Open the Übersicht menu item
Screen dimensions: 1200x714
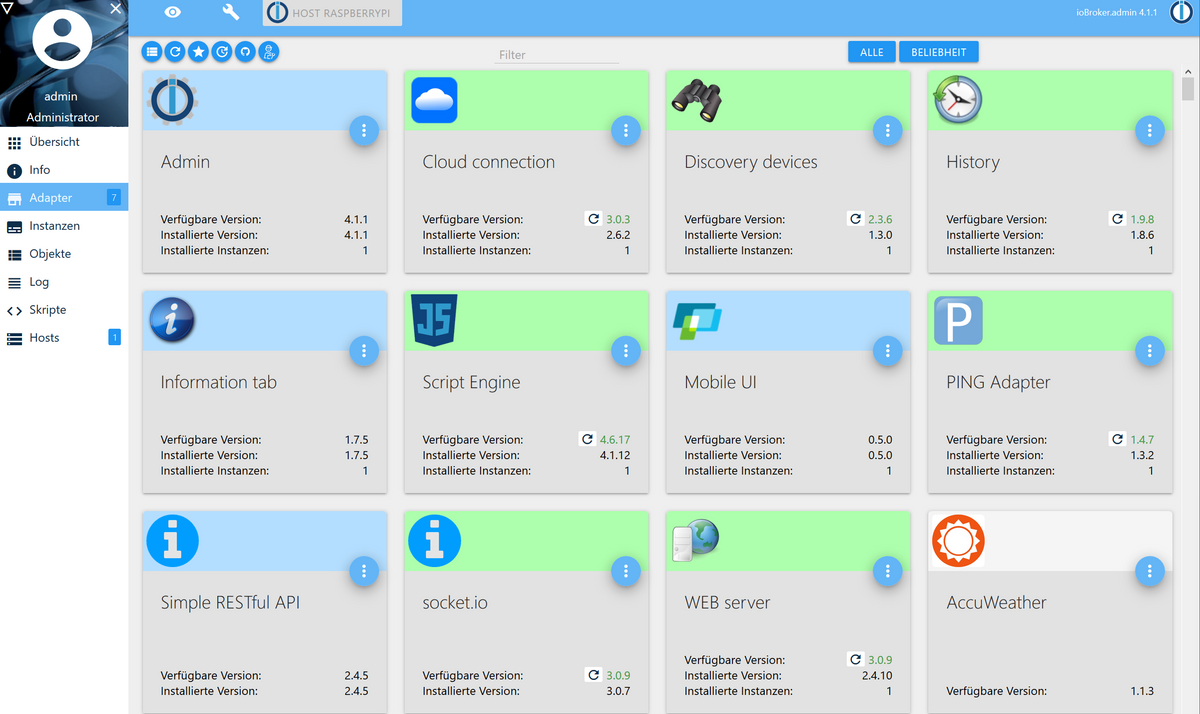(x=64, y=142)
